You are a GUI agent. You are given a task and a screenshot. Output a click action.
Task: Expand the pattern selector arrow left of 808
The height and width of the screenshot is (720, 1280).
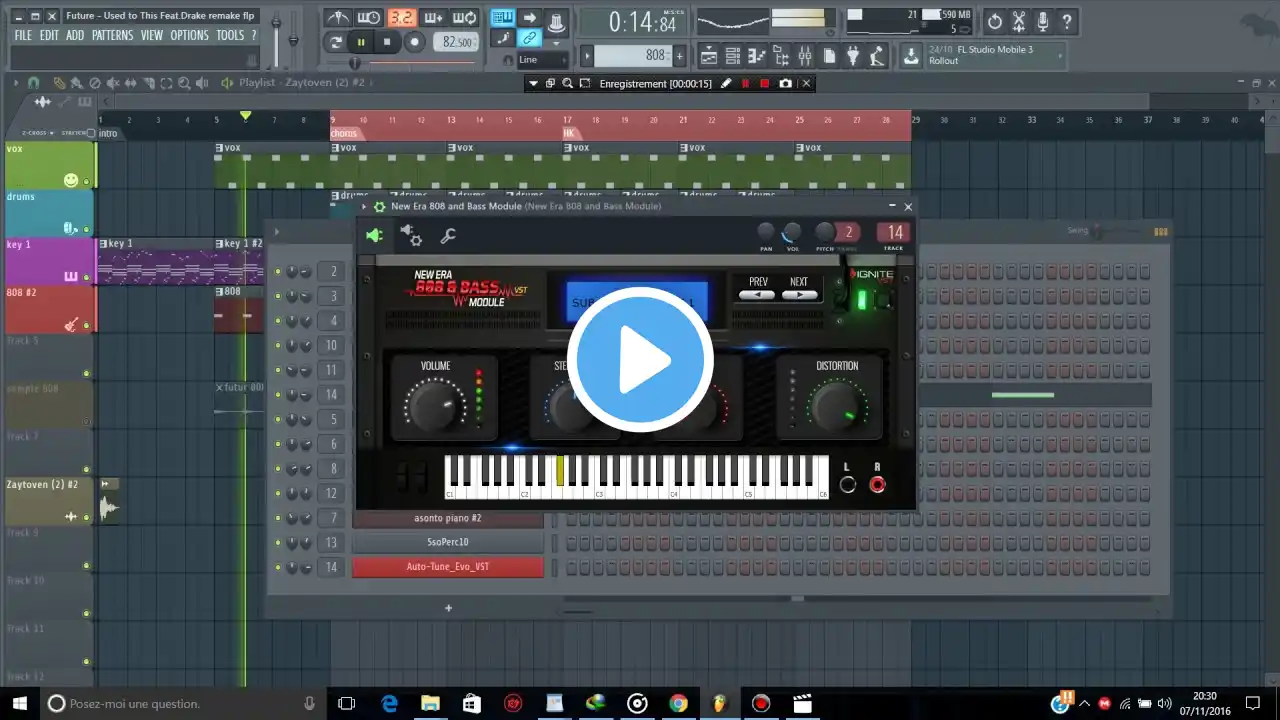tap(587, 56)
